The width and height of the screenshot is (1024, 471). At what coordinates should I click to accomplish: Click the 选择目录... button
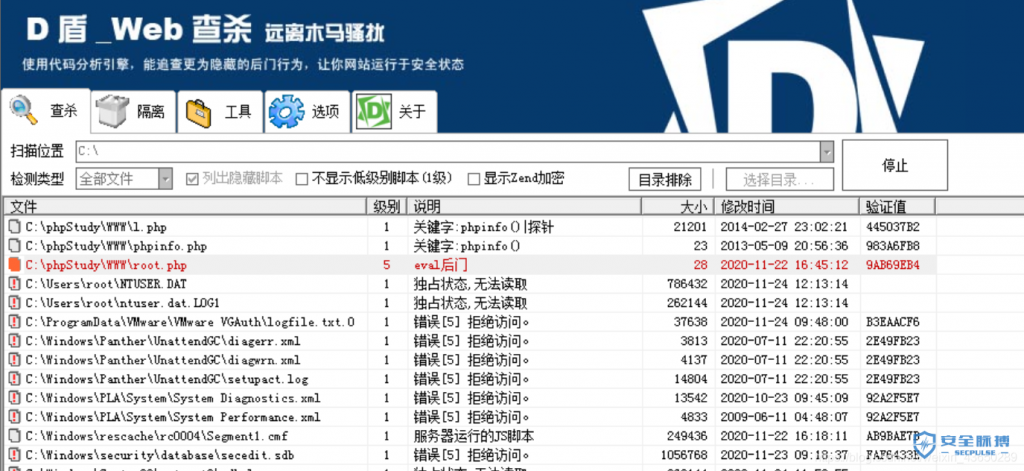[779, 179]
